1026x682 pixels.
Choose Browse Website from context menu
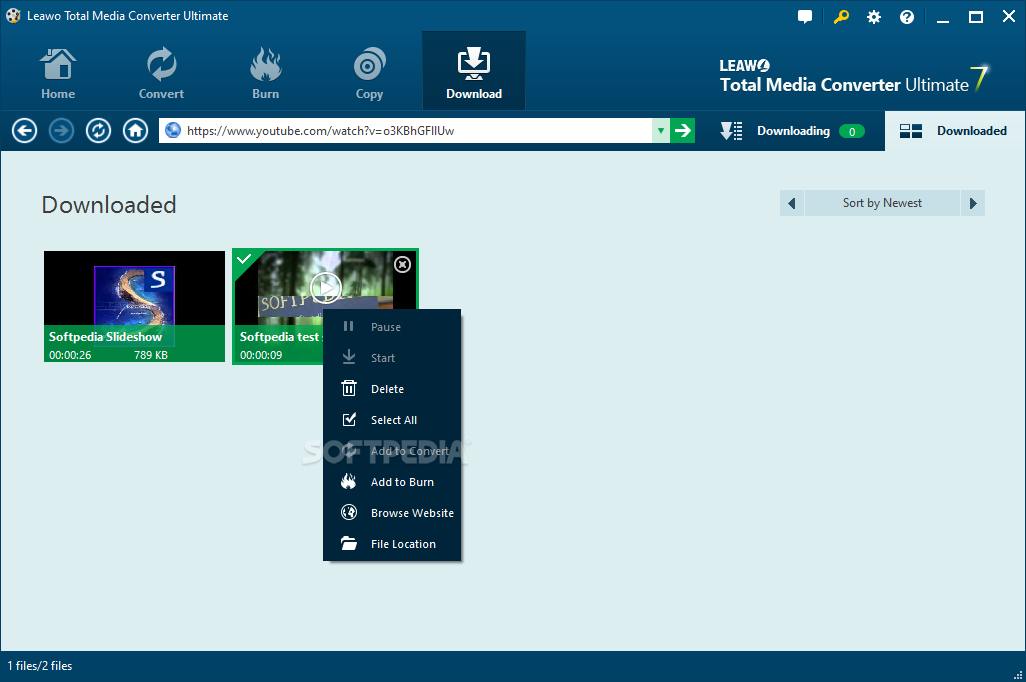(392, 513)
